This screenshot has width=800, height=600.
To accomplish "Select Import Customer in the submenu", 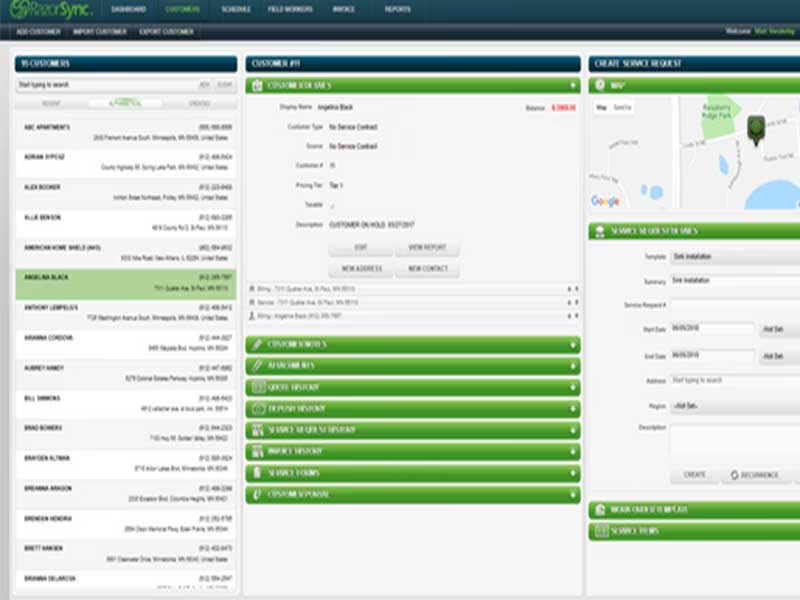I will (x=99, y=32).
